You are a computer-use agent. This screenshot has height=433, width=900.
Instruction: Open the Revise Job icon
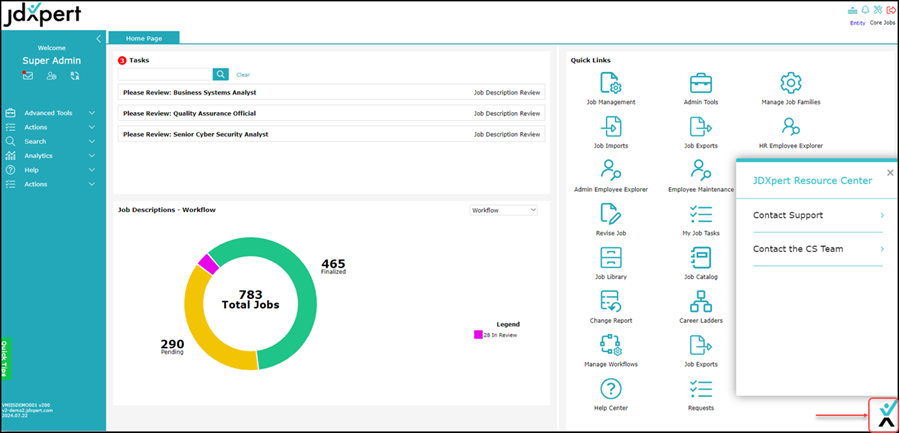[610, 214]
